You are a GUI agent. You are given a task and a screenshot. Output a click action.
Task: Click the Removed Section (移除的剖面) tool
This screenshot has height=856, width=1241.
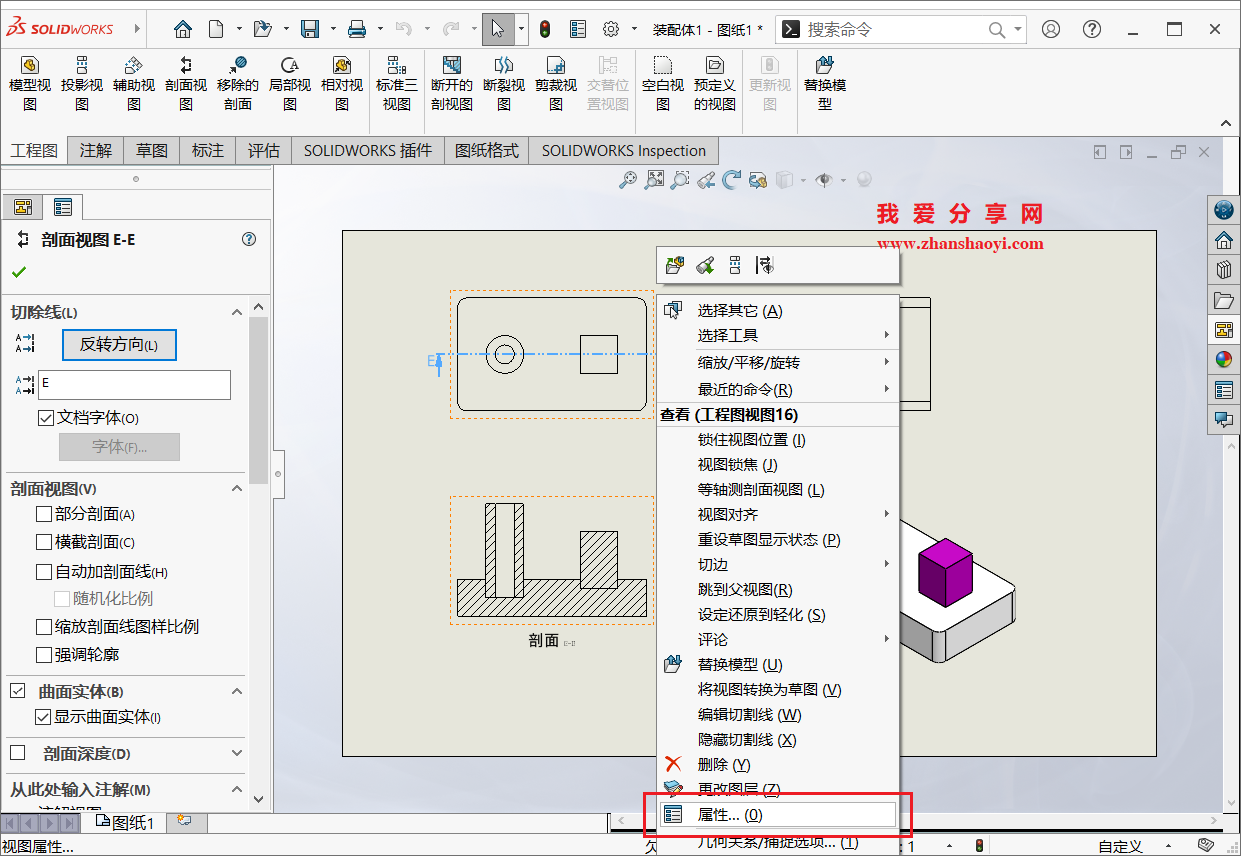click(238, 83)
